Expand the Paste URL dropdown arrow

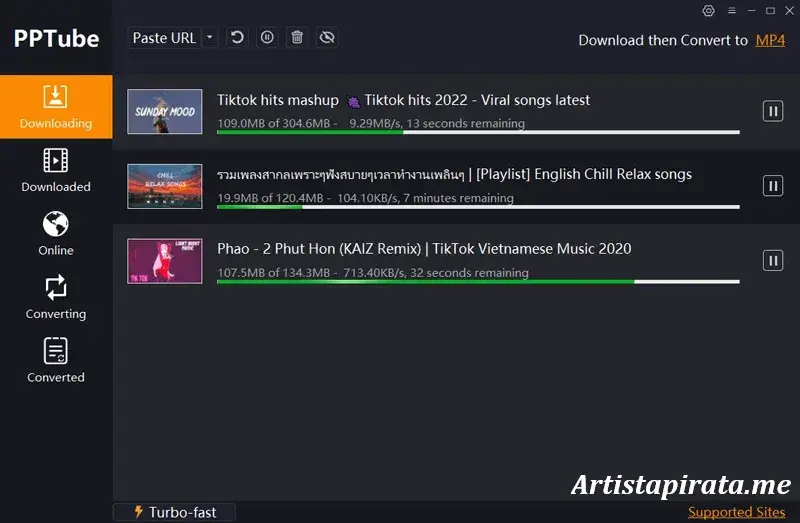point(210,38)
